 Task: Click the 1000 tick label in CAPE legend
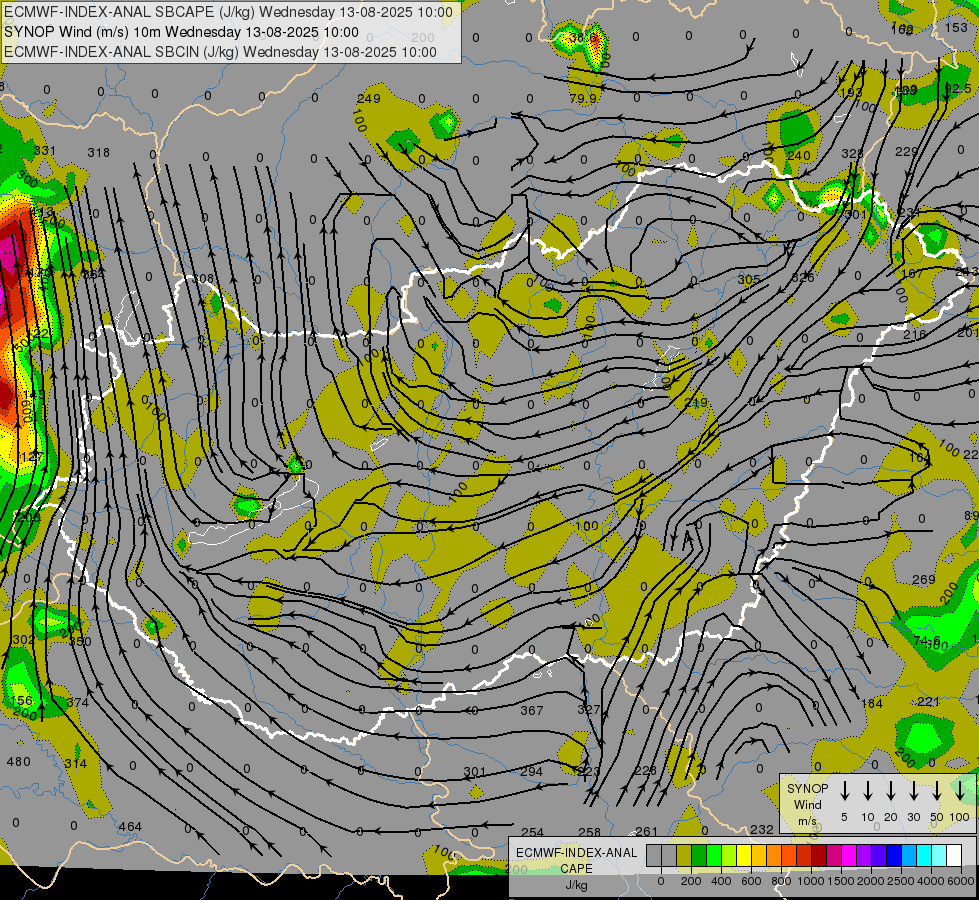click(x=811, y=881)
